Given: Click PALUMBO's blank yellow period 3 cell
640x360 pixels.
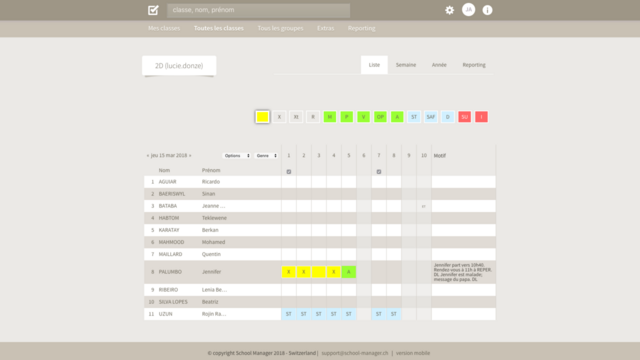Looking at the screenshot, I should pos(319,272).
